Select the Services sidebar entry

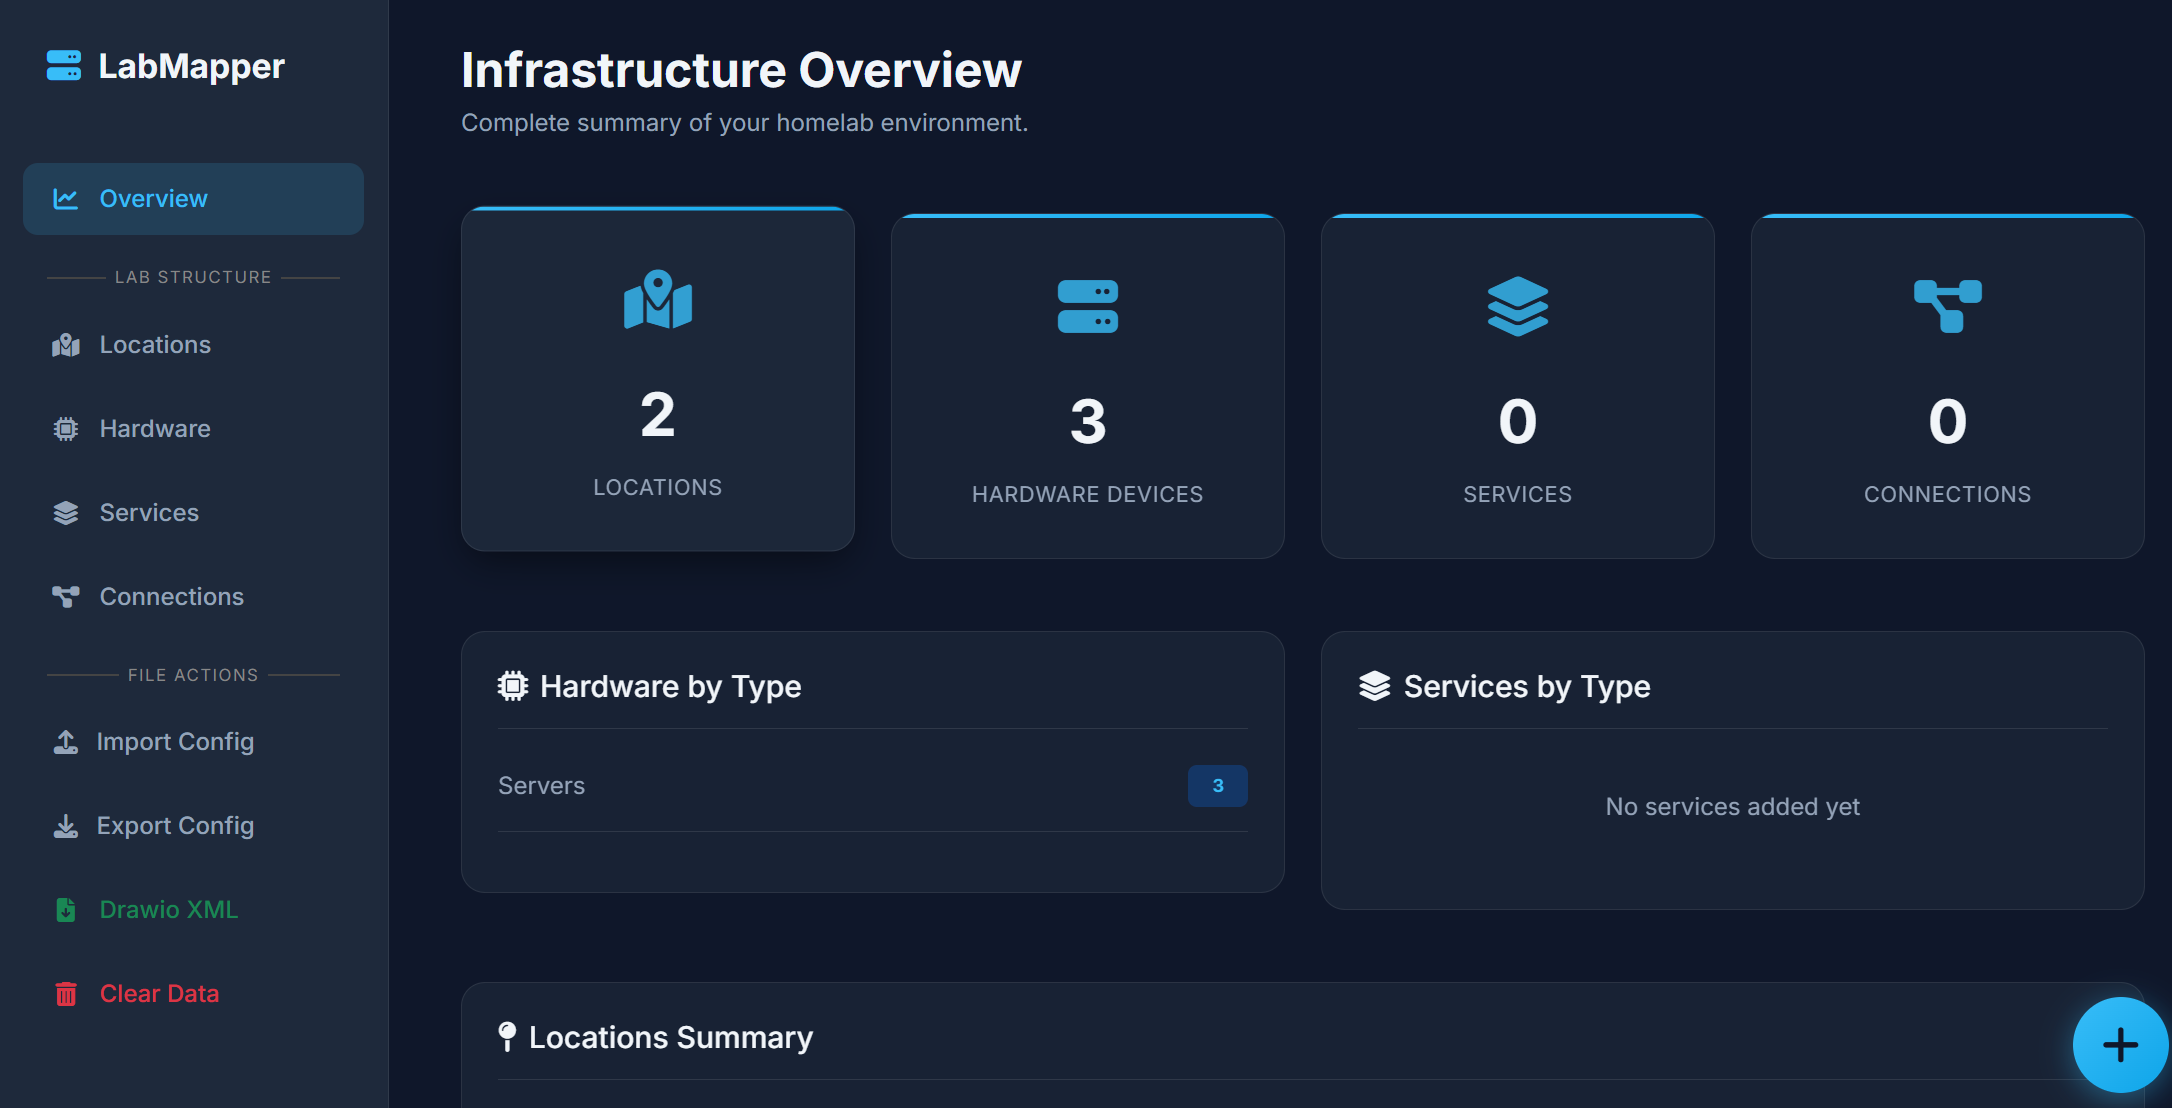149,513
